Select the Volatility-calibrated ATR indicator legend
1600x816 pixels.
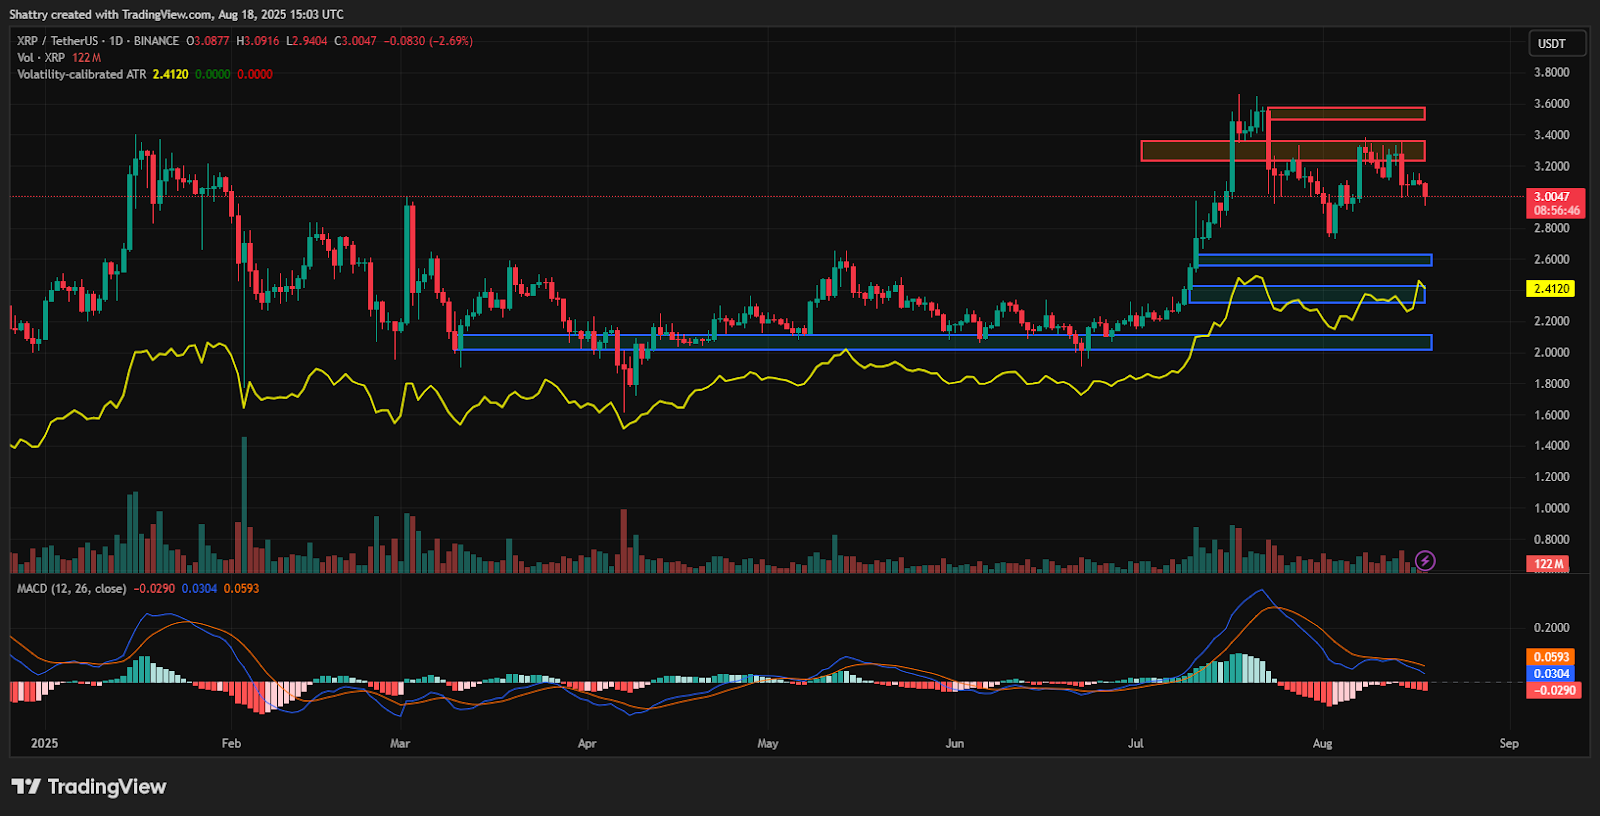point(82,75)
